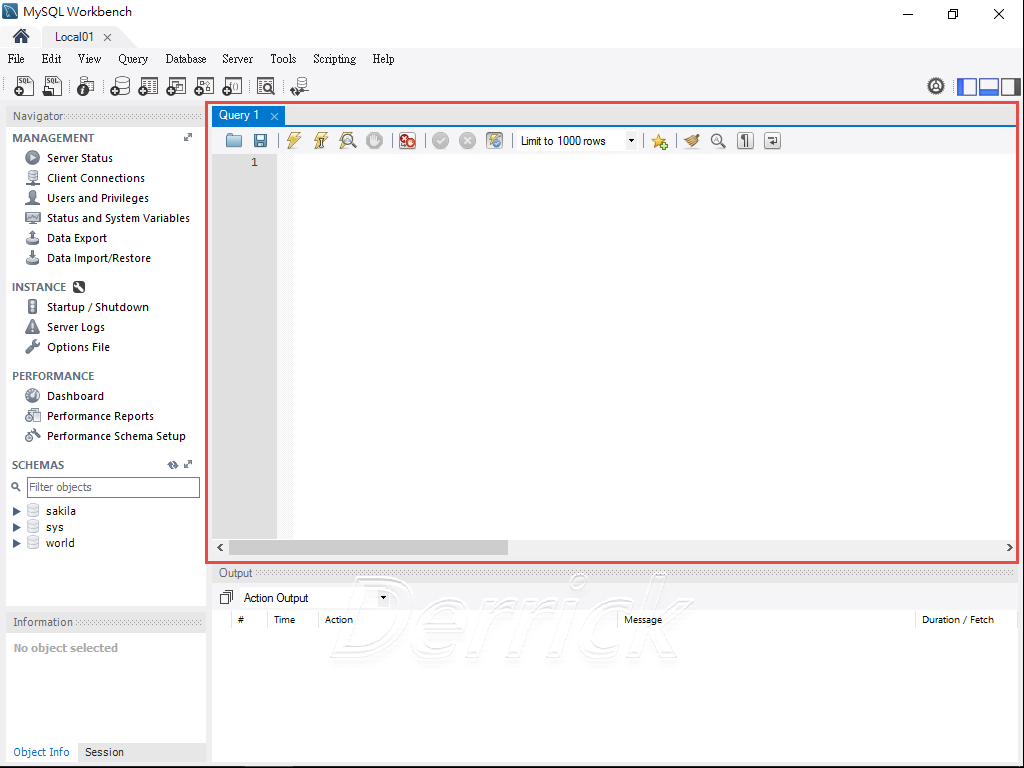Rollback transaction X icon

tap(468, 140)
